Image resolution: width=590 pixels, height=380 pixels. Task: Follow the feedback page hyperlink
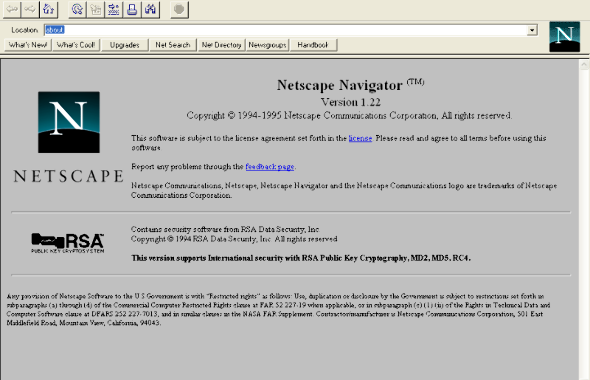coord(270,166)
